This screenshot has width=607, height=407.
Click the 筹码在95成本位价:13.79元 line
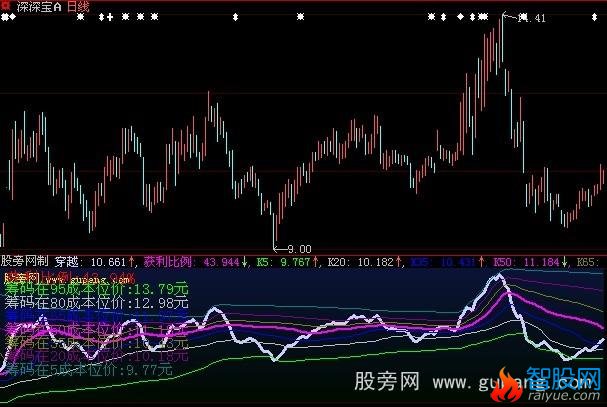(96, 289)
